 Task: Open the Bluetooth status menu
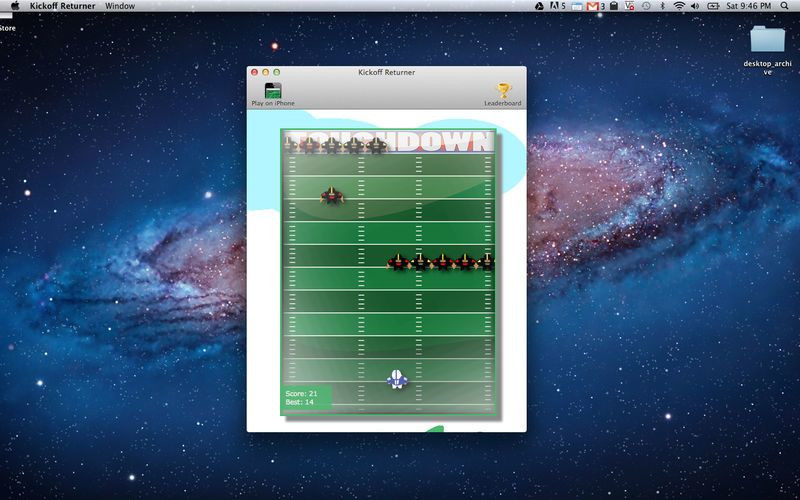(663, 6)
